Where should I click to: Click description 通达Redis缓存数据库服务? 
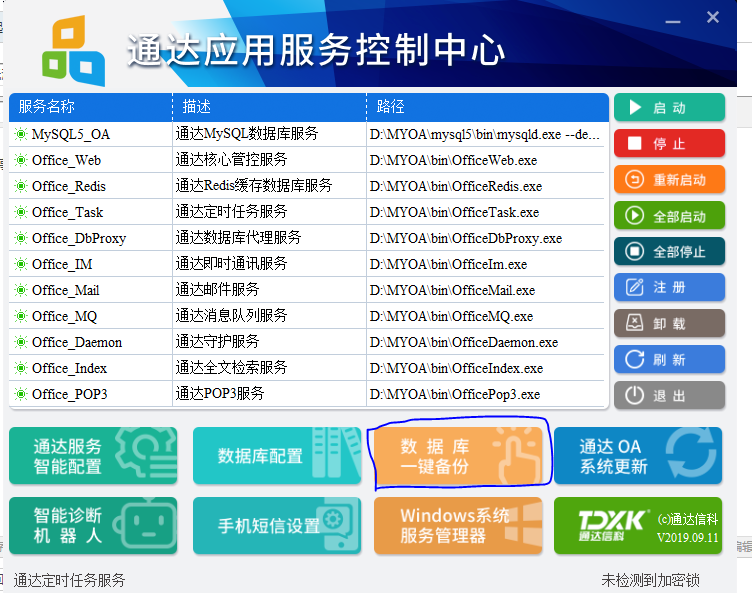pyautogui.click(x=254, y=185)
